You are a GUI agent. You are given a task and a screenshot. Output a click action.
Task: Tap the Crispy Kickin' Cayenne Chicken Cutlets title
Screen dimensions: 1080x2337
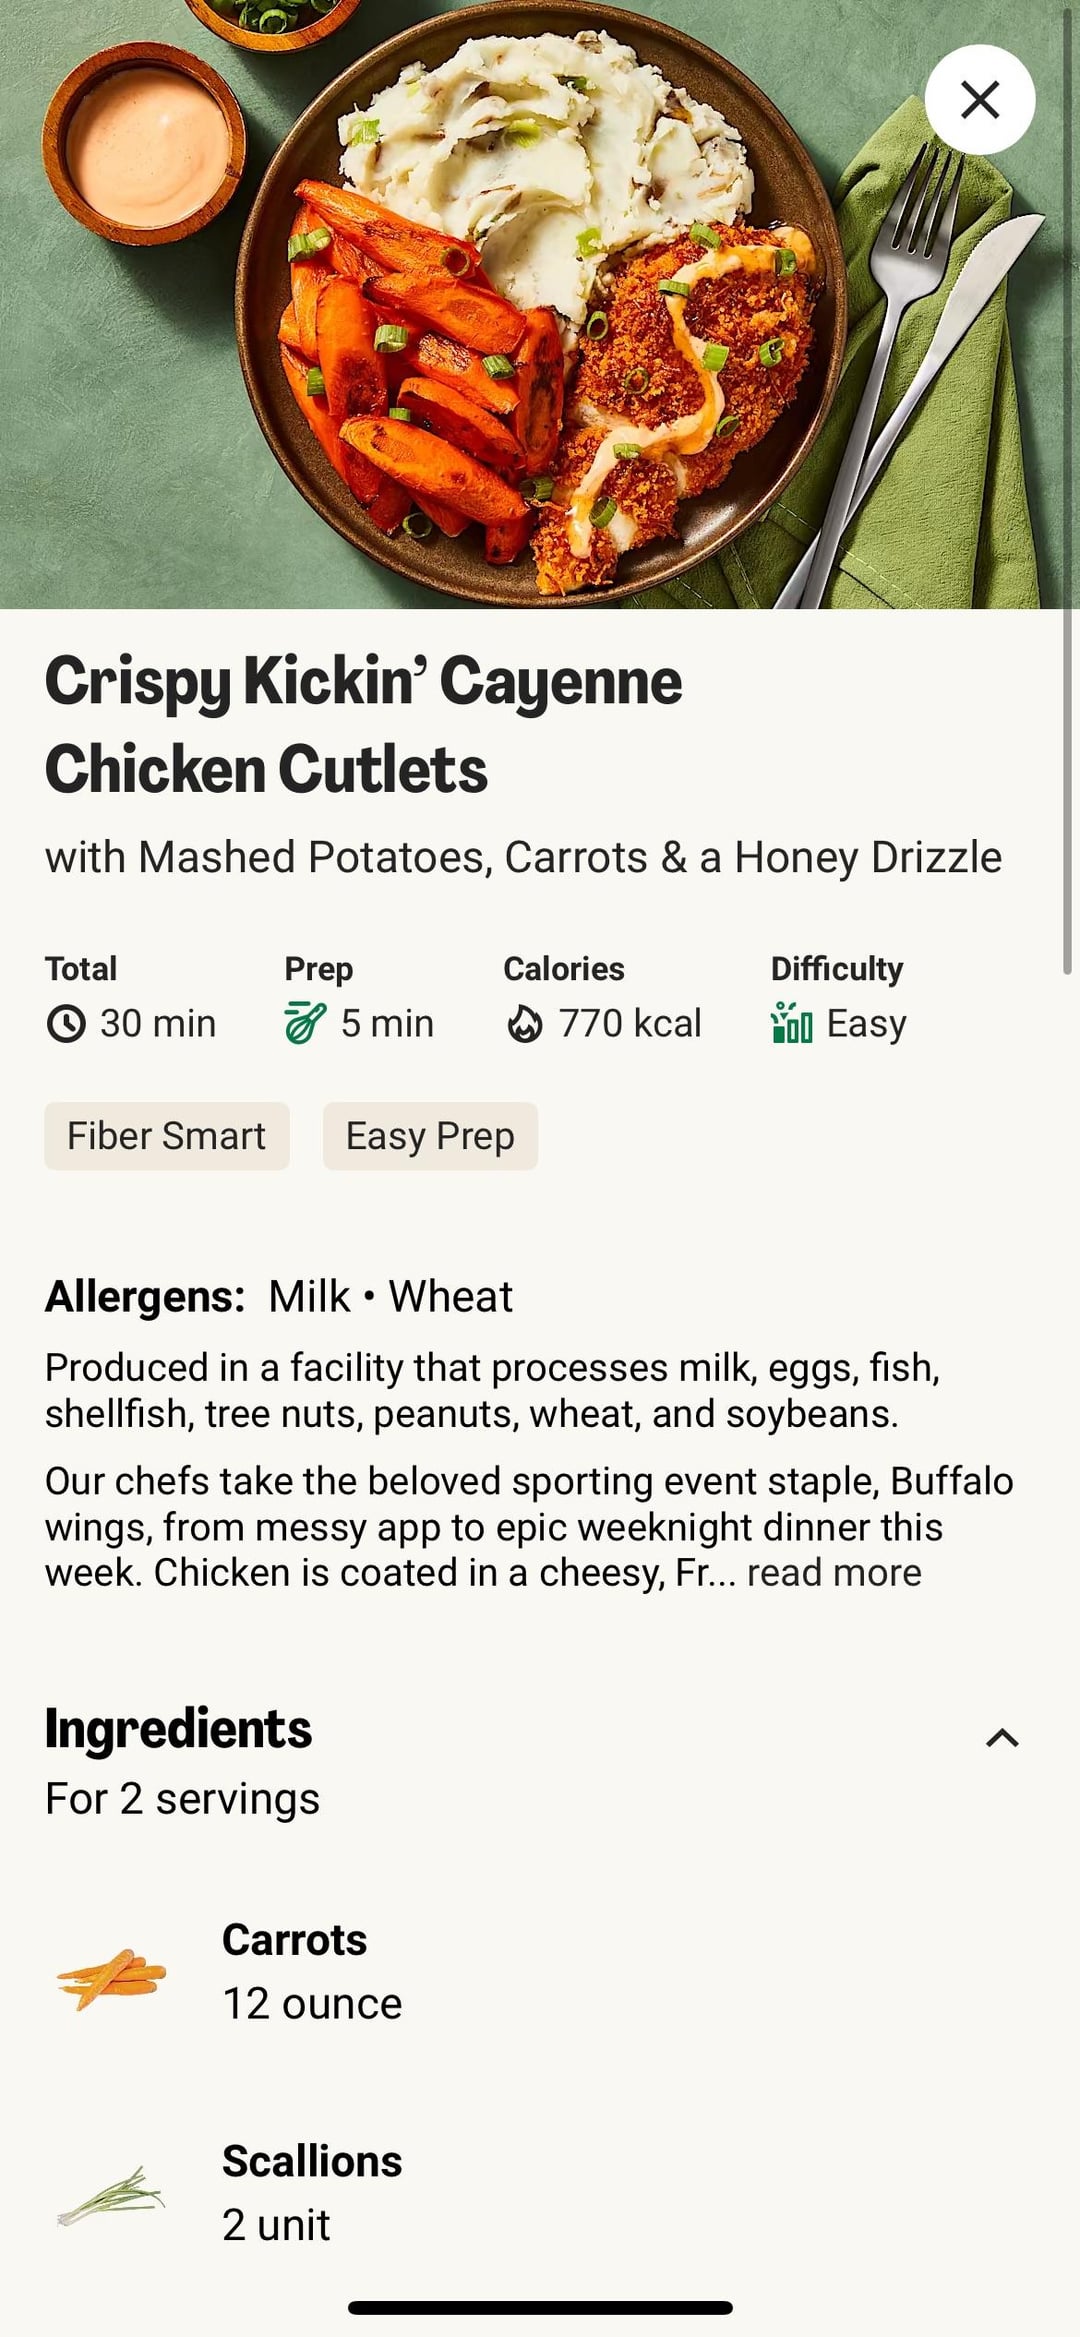coord(364,725)
